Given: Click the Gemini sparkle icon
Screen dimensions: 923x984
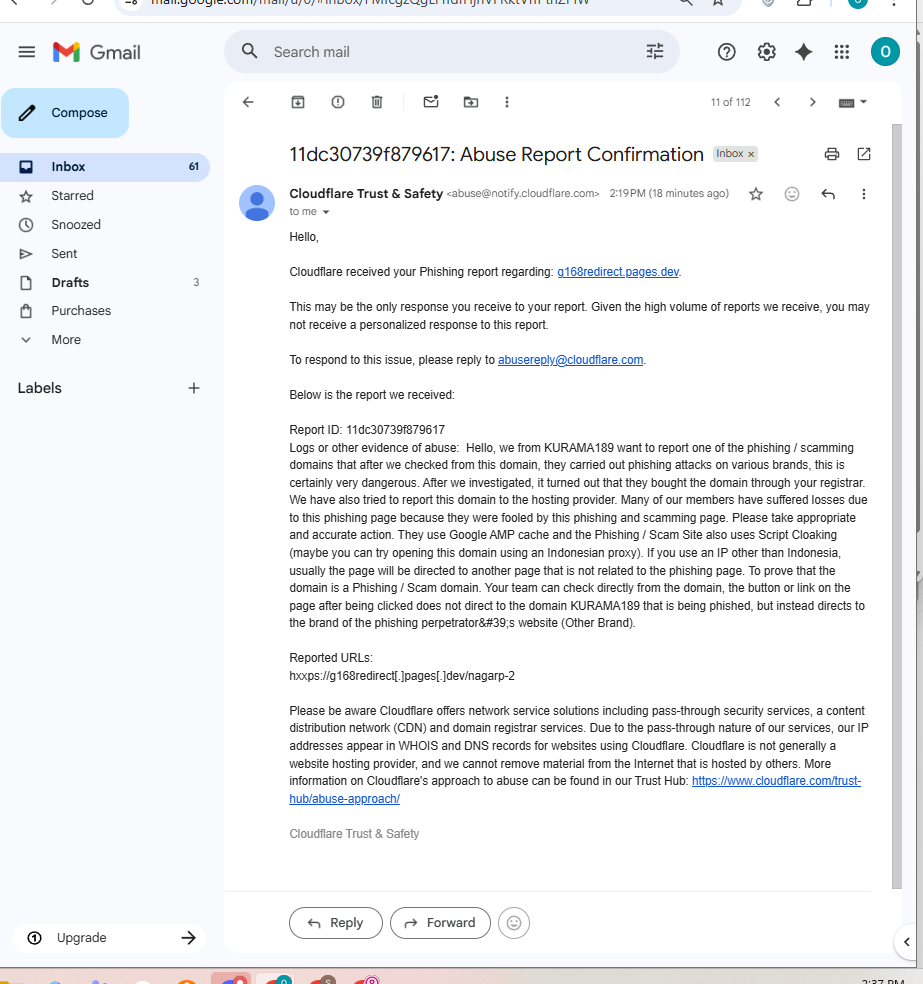Looking at the screenshot, I should [803, 52].
